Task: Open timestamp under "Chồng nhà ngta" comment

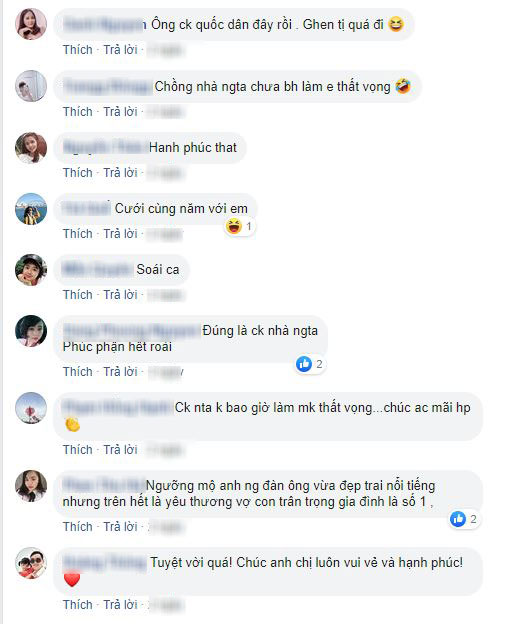Action: (166, 112)
